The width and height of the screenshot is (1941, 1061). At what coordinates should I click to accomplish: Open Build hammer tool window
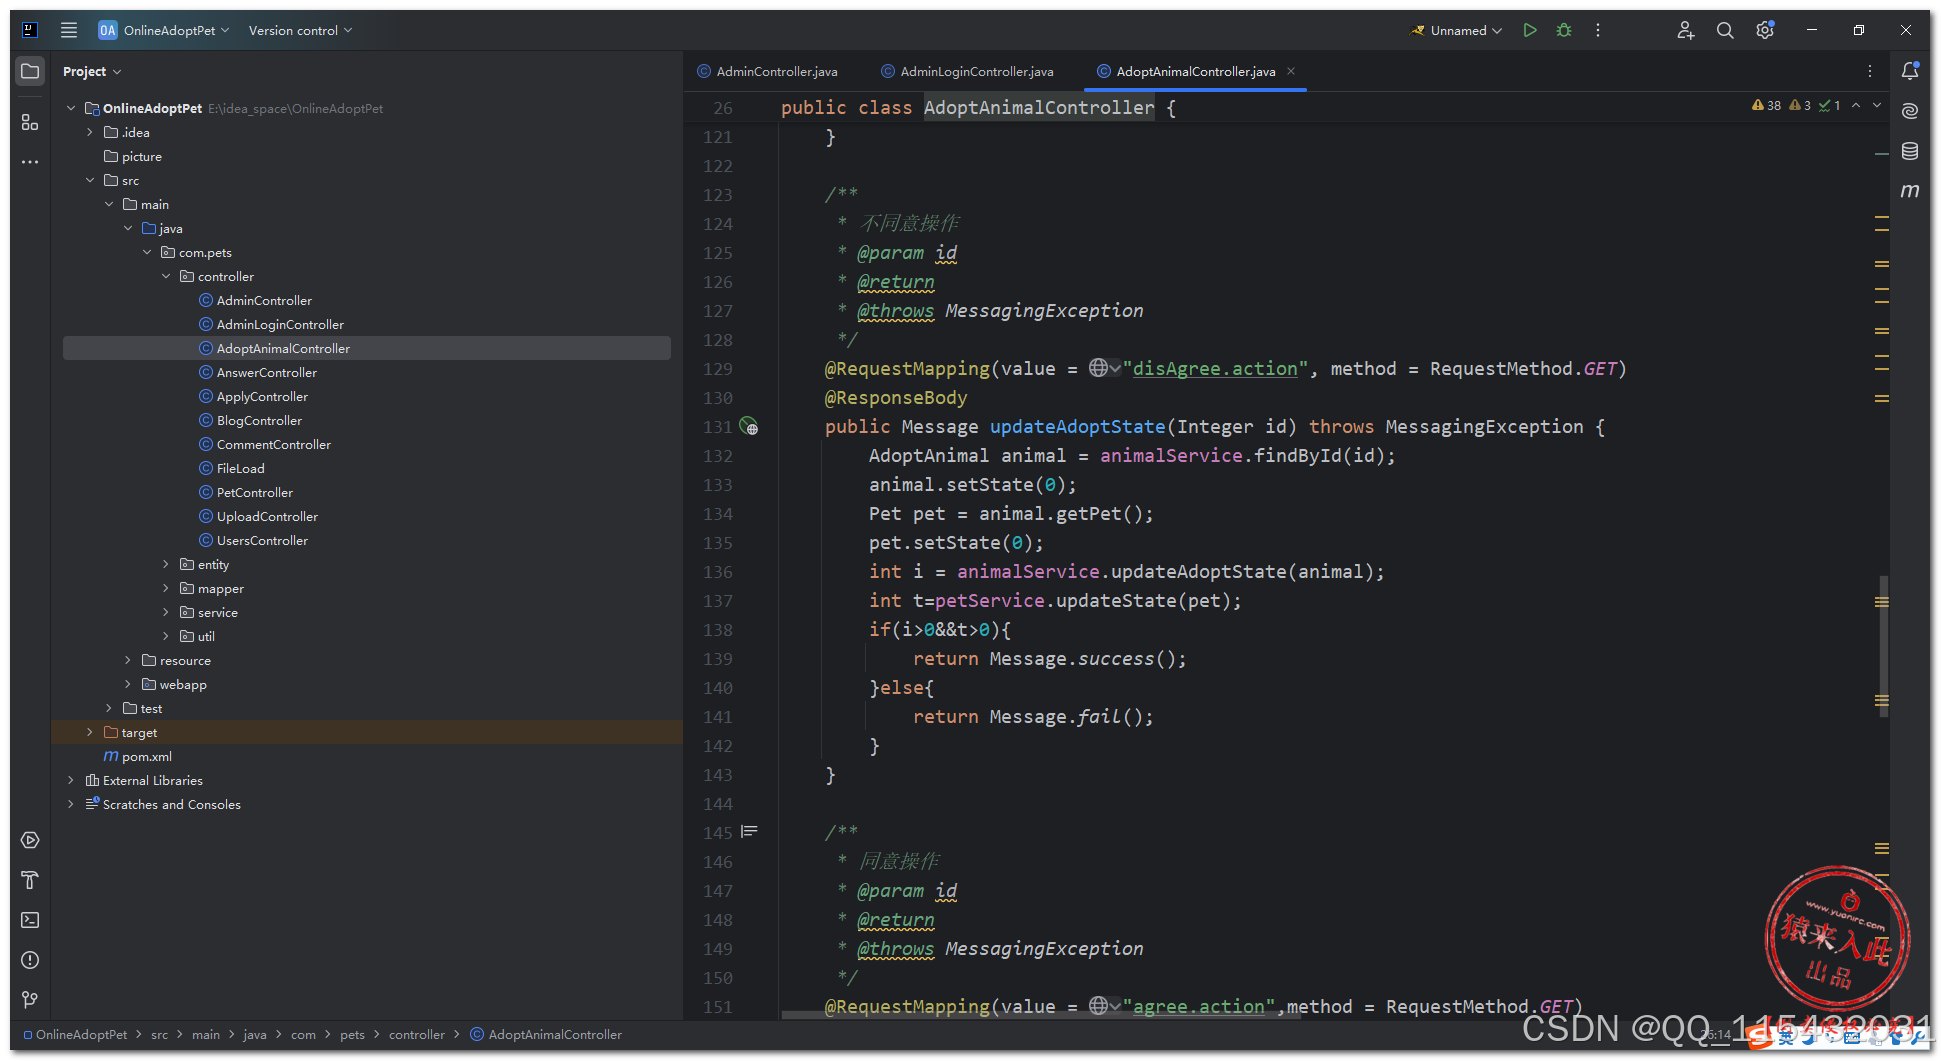coord(30,880)
